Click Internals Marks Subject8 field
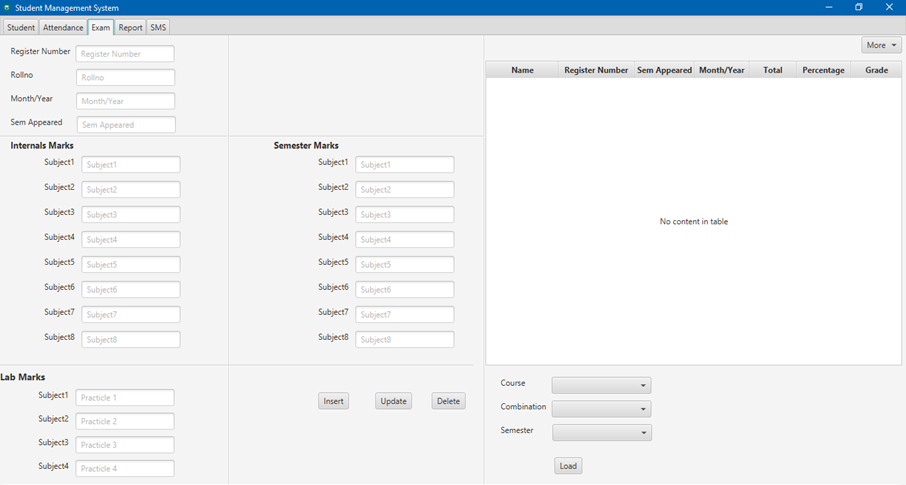Screen dimensions: 906x485 tap(131, 339)
